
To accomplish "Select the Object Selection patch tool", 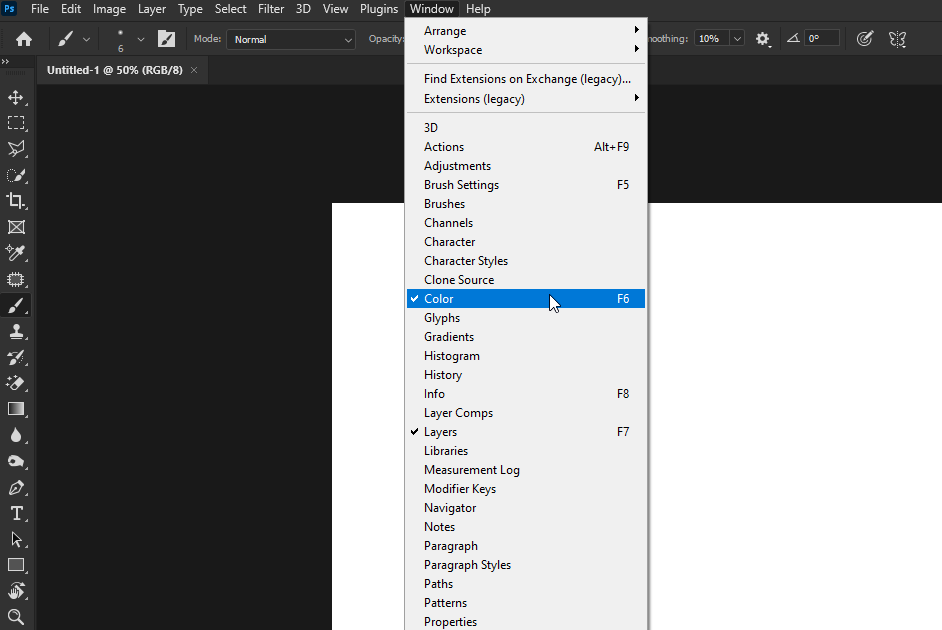I will pyautogui.click(x=16, y=279).
